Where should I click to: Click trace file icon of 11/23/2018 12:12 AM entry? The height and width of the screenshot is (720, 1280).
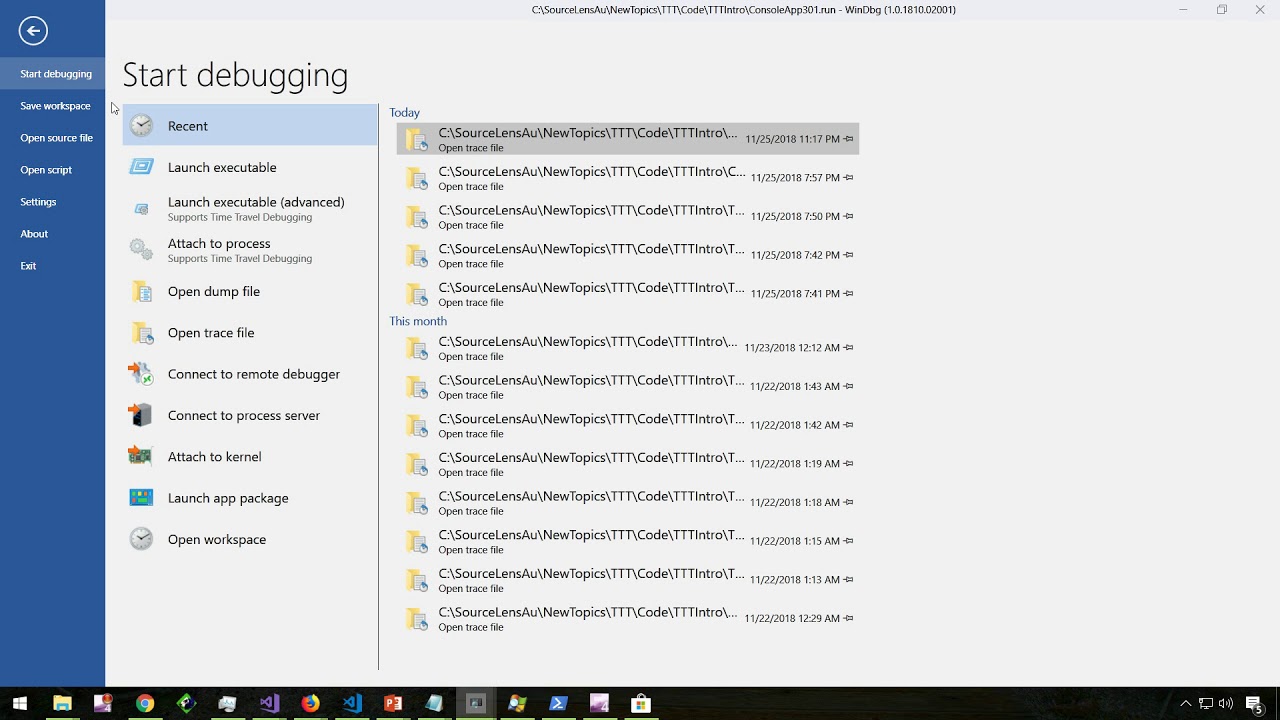[x=416, y=348]
